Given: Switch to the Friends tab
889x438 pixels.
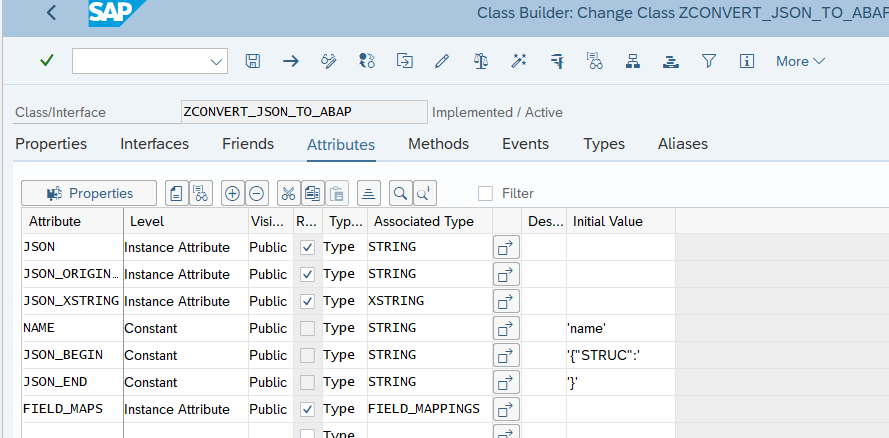Looking at the screenshot, I should pos(248,144).
